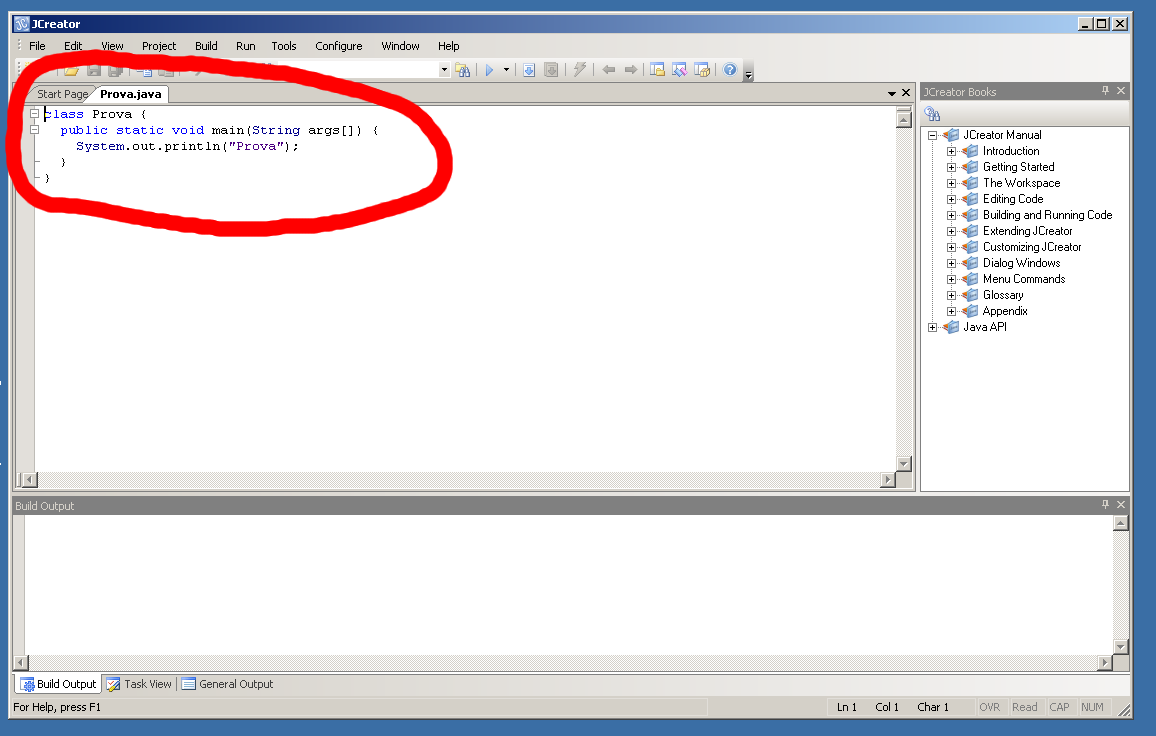Expand the Getting Started book section
Viewport: 1156px width, 736px height.
pos(951,167)
